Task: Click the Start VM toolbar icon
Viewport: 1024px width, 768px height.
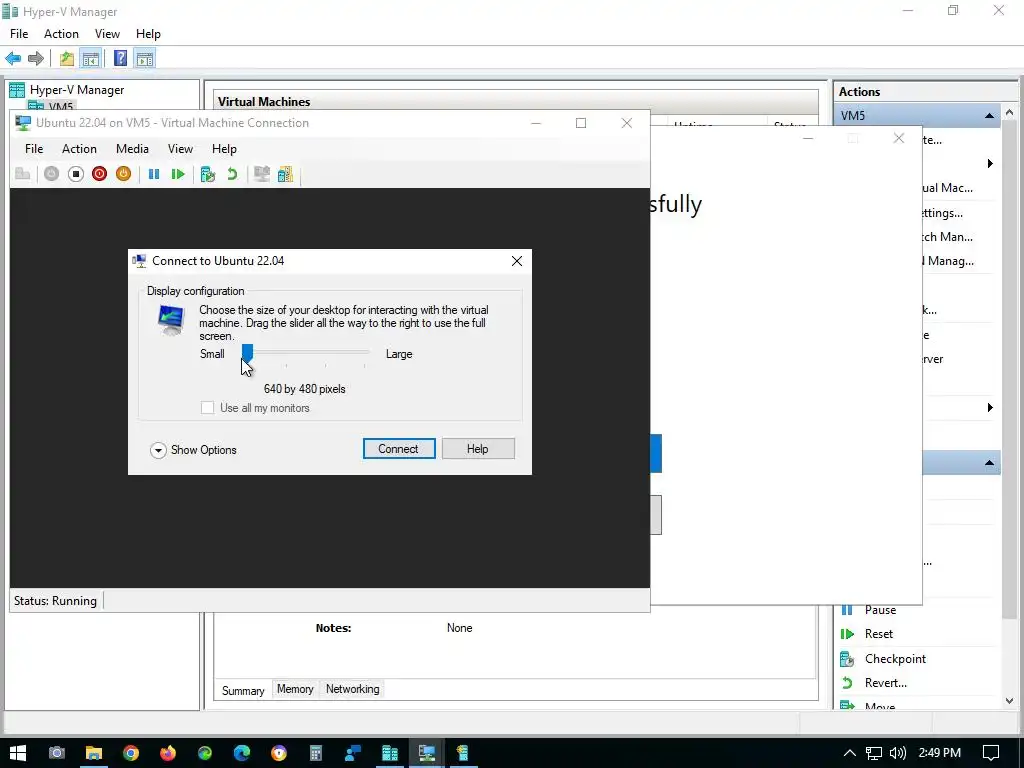Action: [x=52, y=174]
